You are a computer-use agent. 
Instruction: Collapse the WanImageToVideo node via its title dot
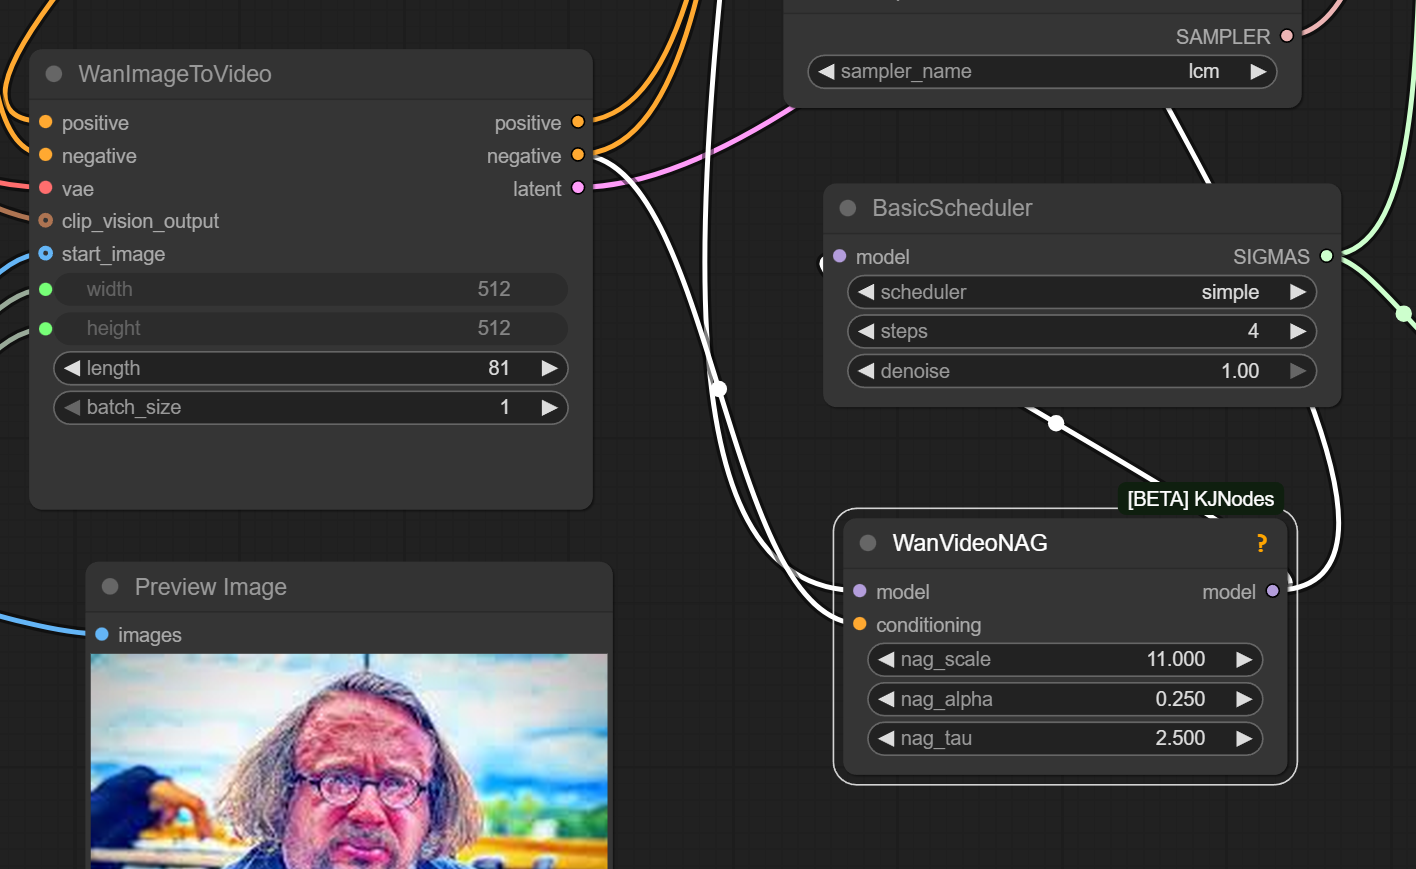pyautogui.click(x=54, y=74)
